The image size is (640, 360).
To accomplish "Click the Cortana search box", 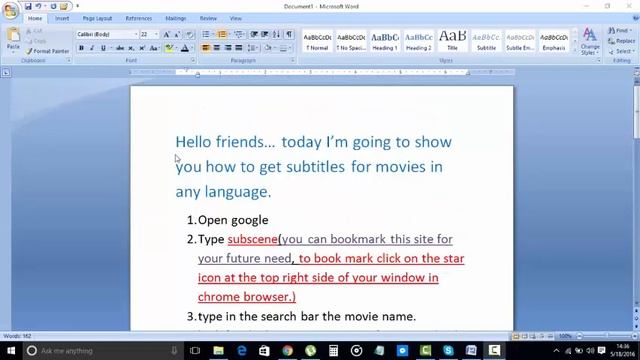I will click(x=104, y=351).
